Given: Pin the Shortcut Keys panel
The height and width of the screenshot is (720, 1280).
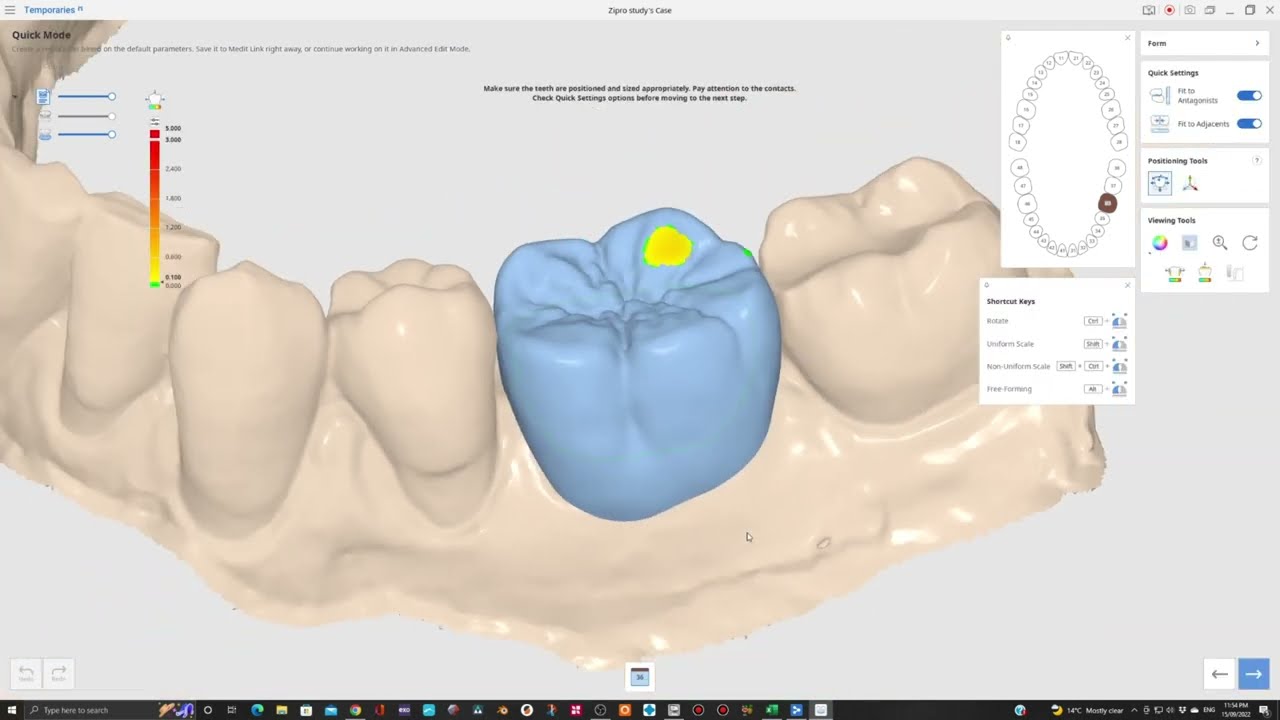Looking at the screenshot, I should pyautogui.click(x=987, y=285).
